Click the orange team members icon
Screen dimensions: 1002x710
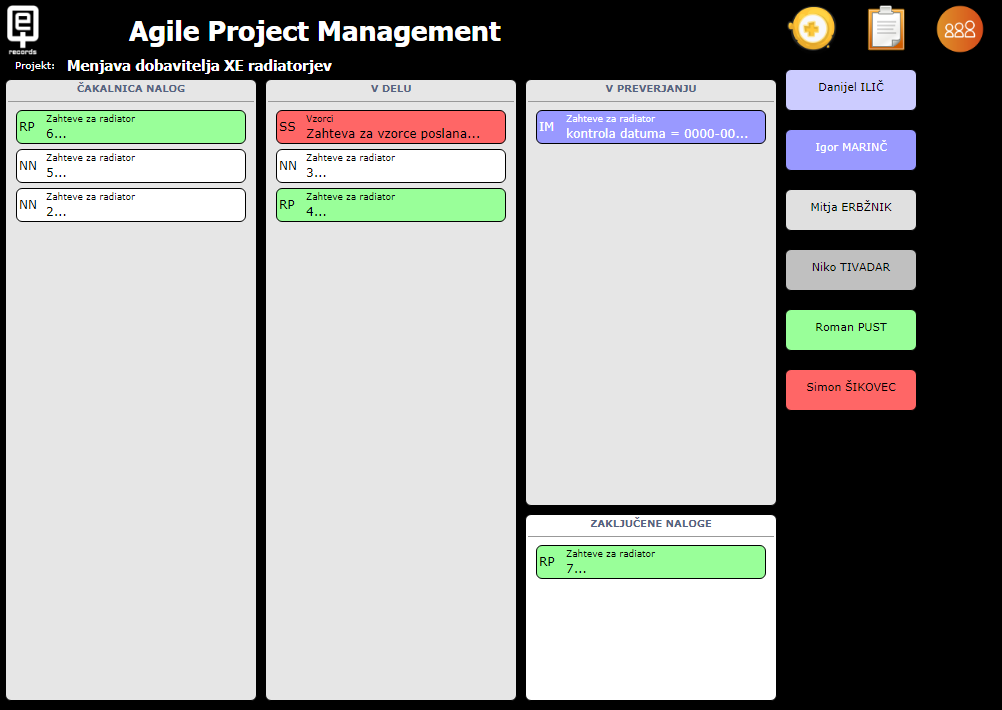(959, 29)
